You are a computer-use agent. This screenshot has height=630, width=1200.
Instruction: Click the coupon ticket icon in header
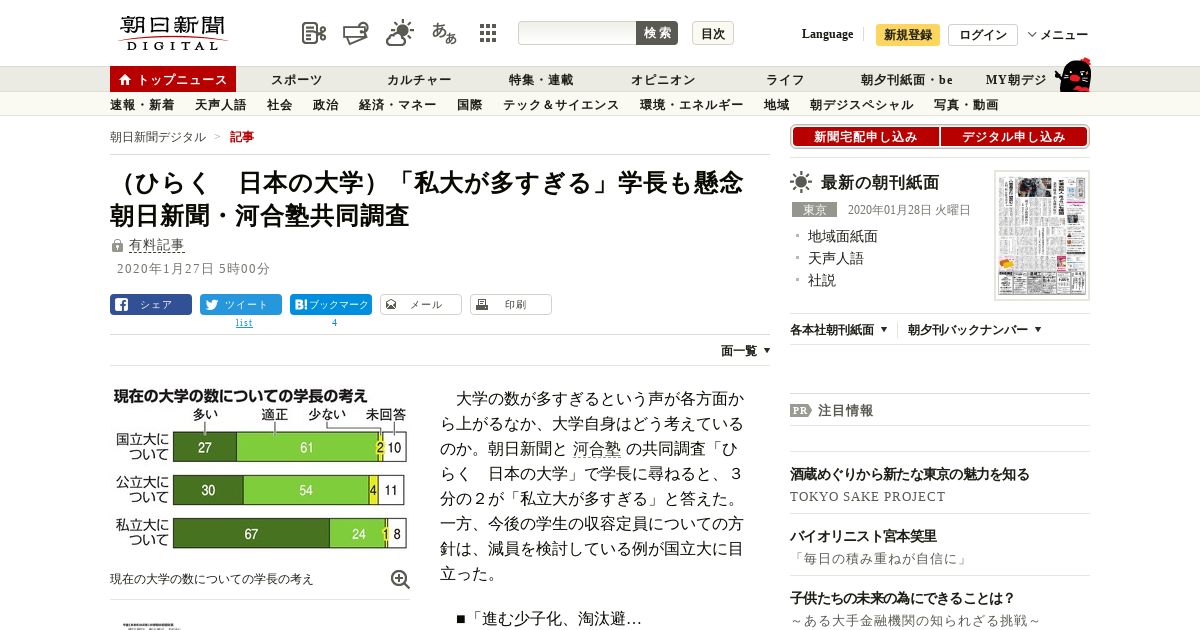click(x=356, y=33)
